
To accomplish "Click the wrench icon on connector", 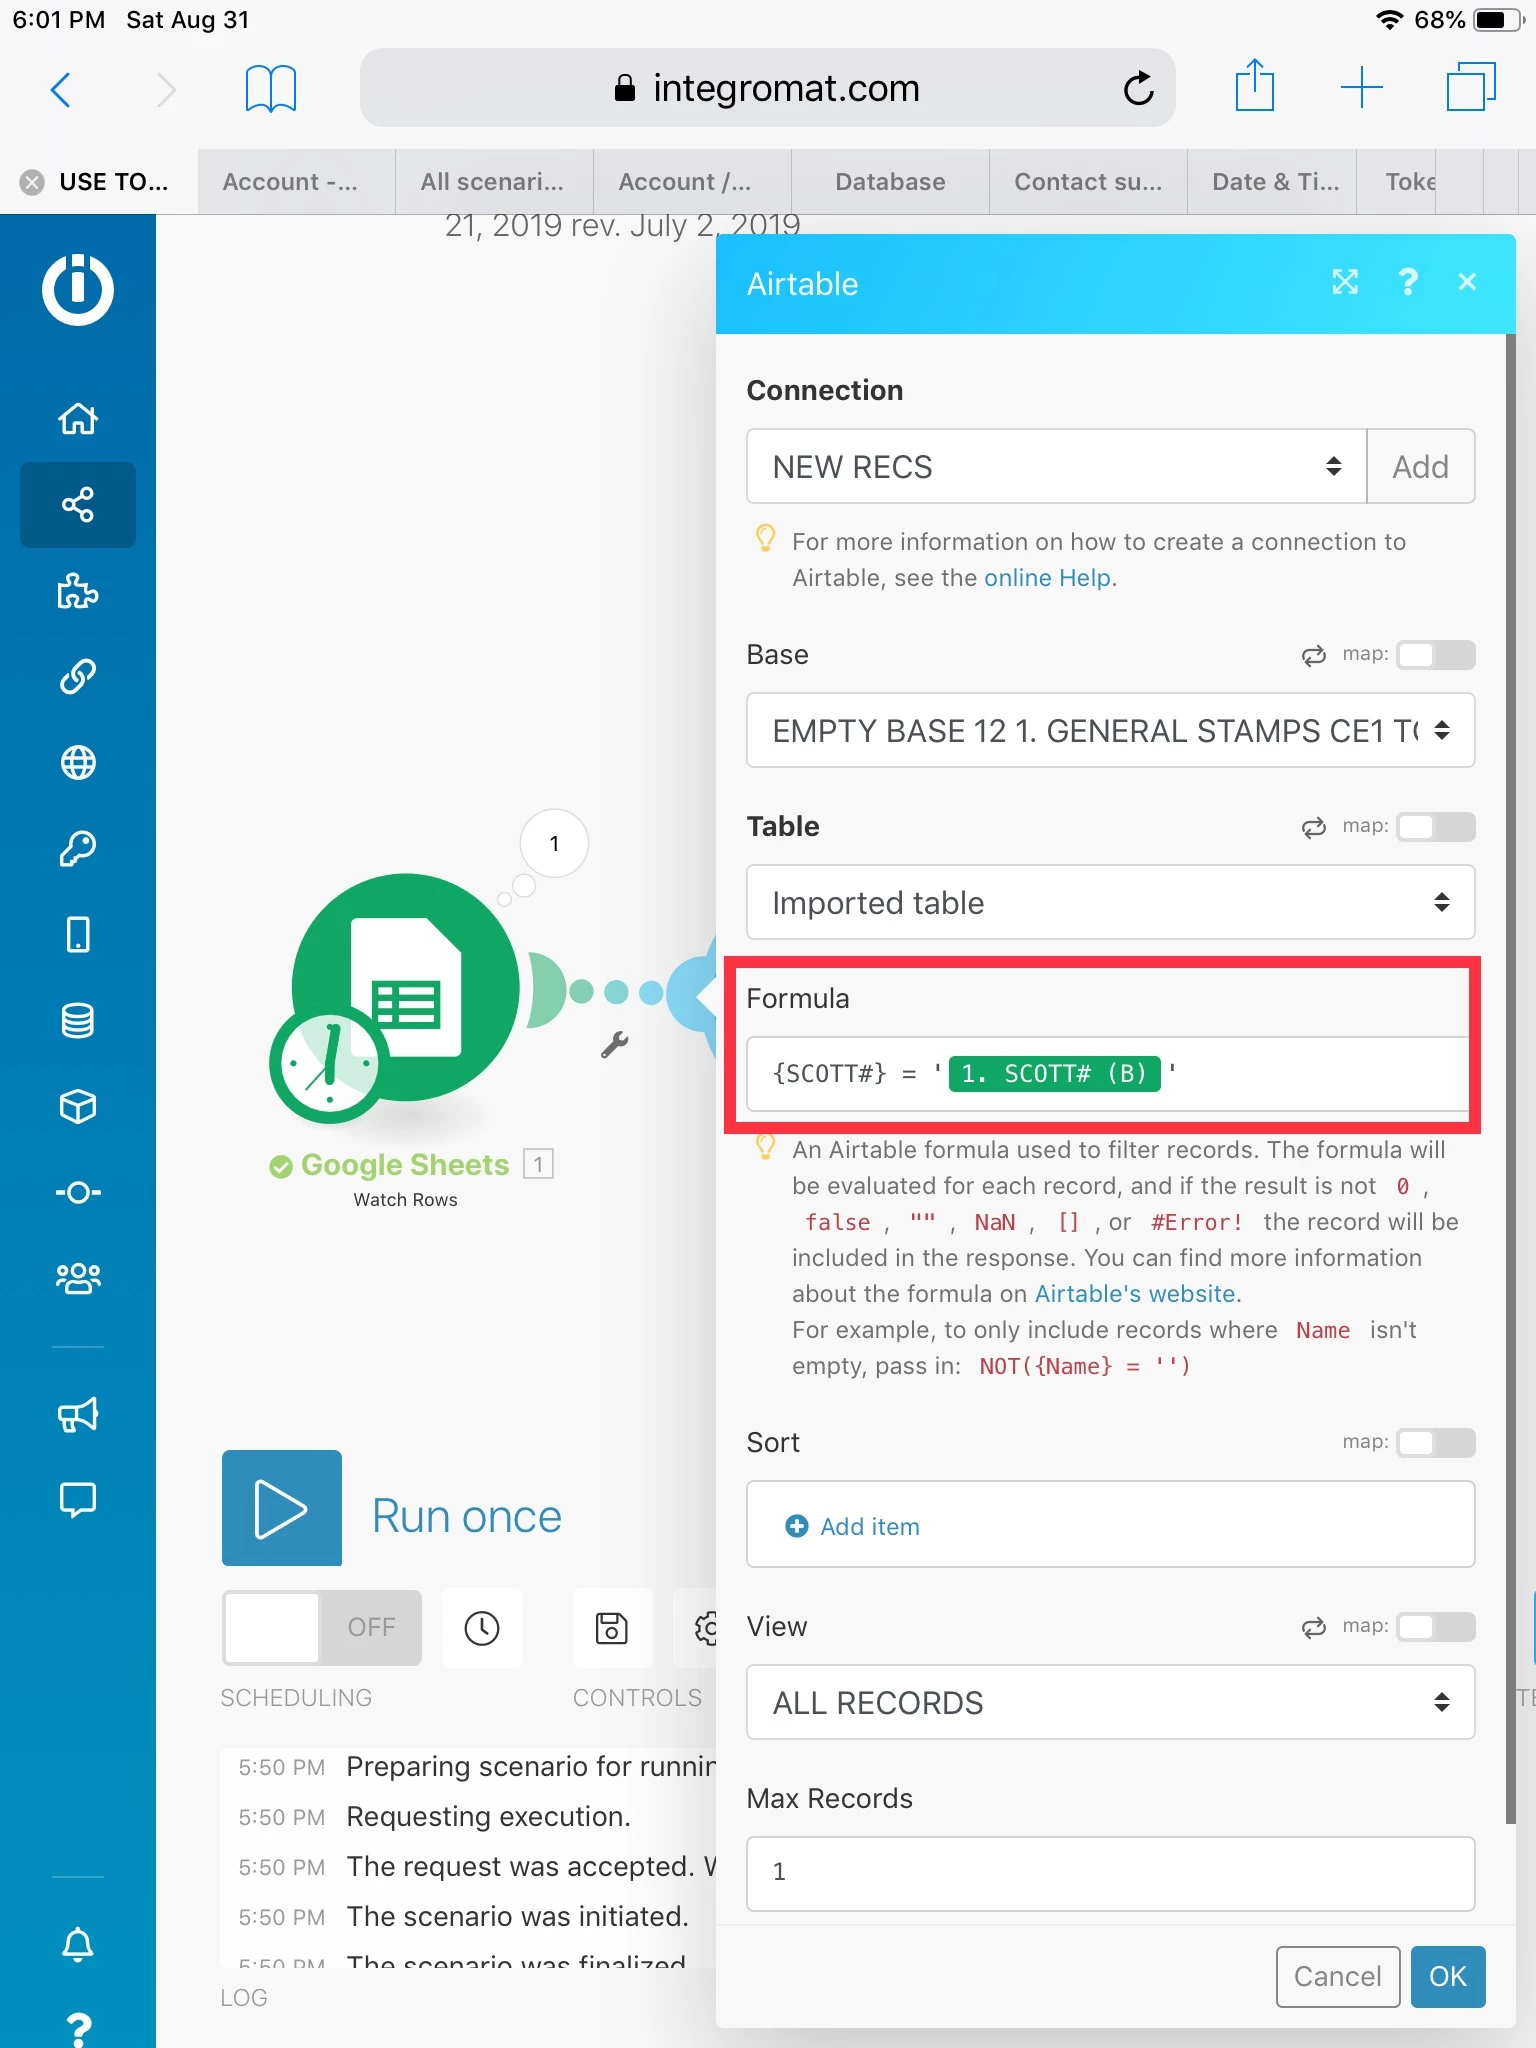I will point(614,1045).
